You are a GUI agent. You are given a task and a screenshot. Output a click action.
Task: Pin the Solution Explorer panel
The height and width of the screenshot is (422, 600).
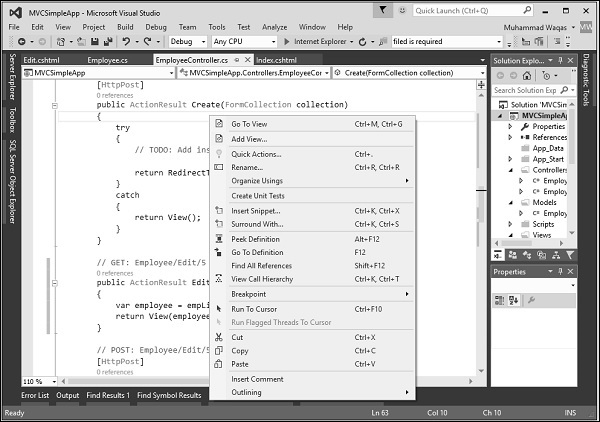[x=560, y=59]
